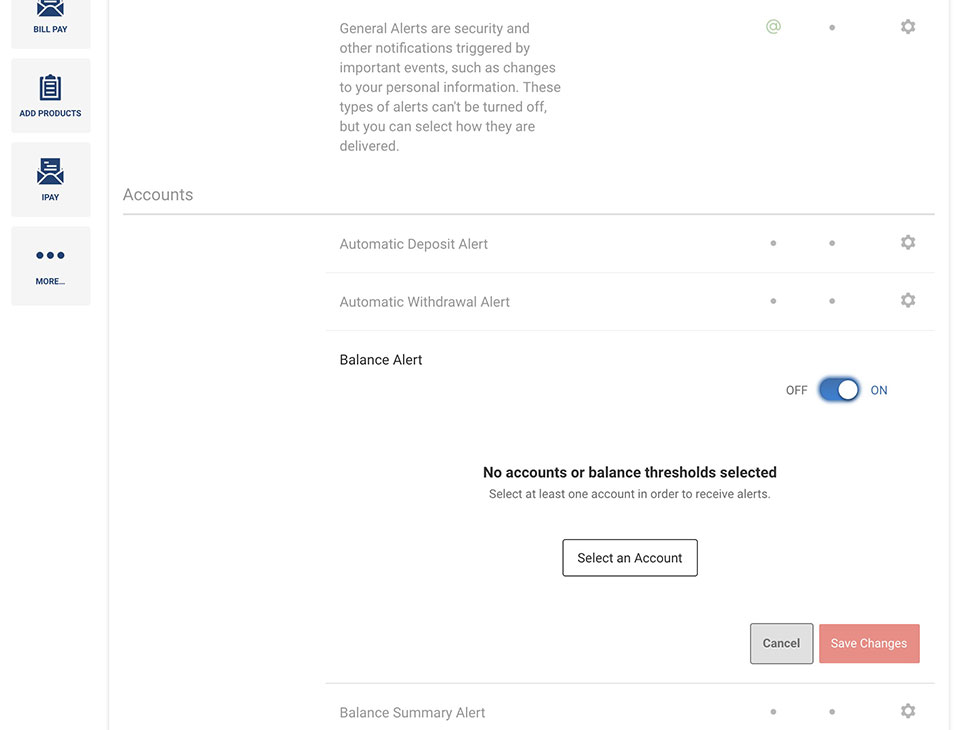The image size is (960, 730).
Task: Click Save Changes button
Action: (x=869, y=644)
